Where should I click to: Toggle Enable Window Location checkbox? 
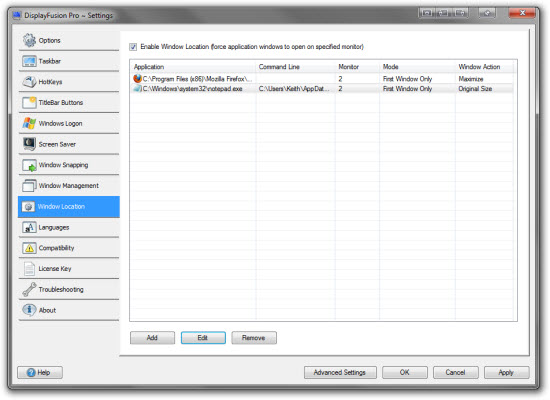point(133,47)
